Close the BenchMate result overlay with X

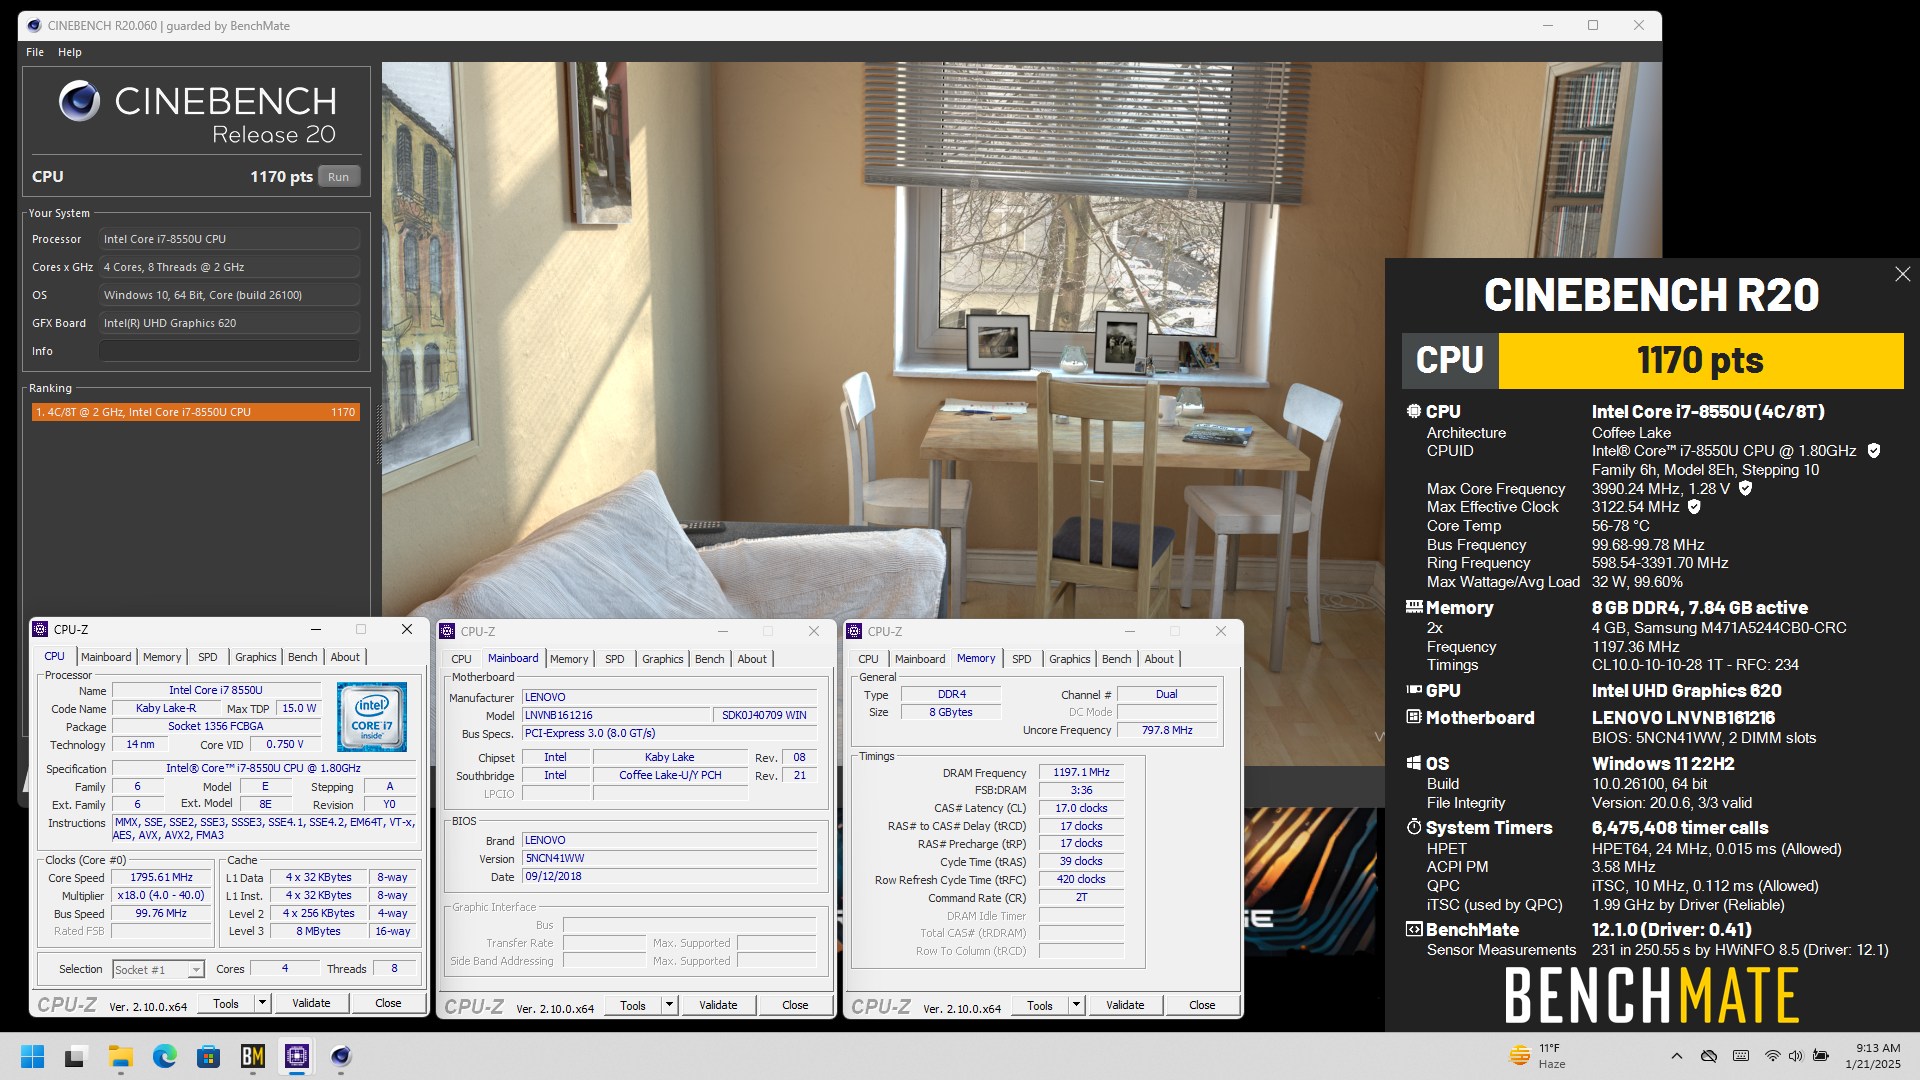point(1902,274)
